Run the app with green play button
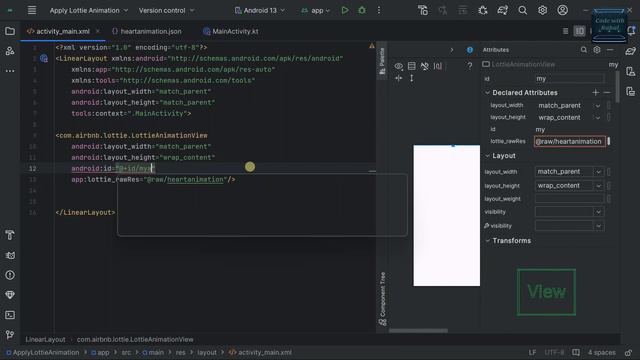Image resolution: width=640 pixels, height=360 pixels. pos(345,10)
